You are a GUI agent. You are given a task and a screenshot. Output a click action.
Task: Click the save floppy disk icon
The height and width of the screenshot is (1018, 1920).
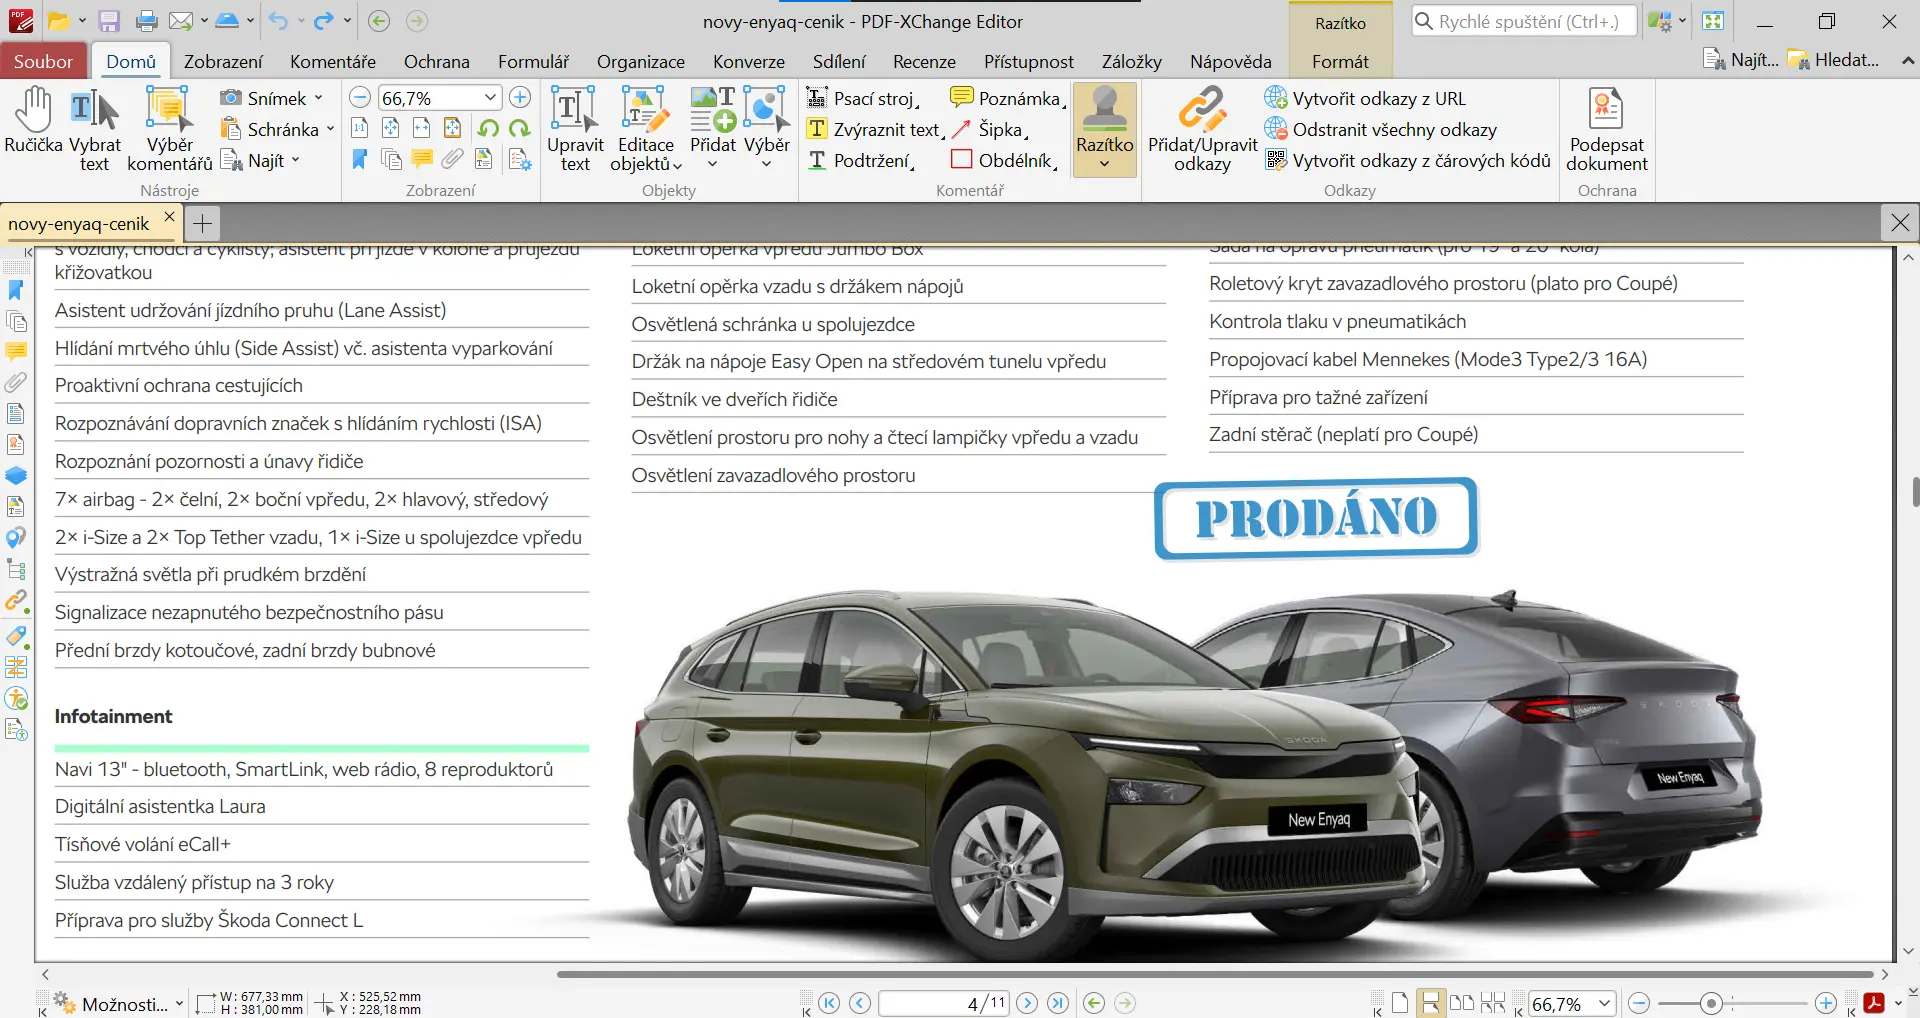109,21
